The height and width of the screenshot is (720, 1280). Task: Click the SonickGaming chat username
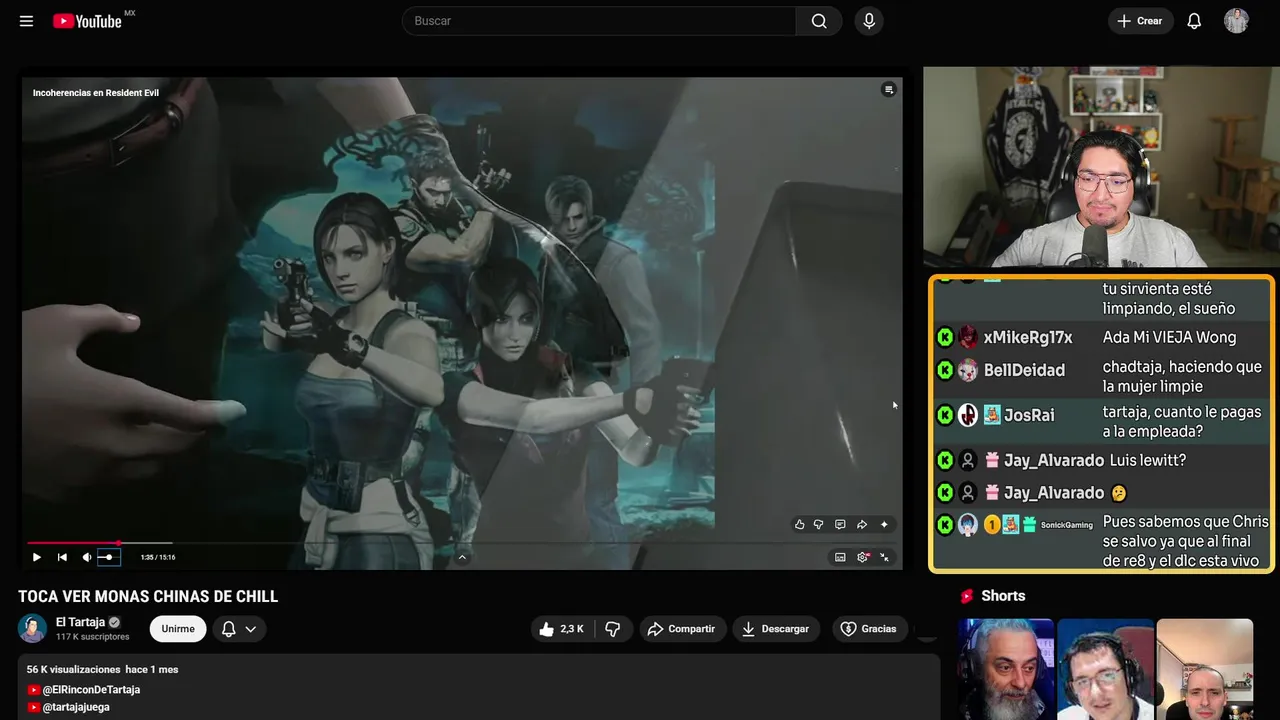point(1067,525)
